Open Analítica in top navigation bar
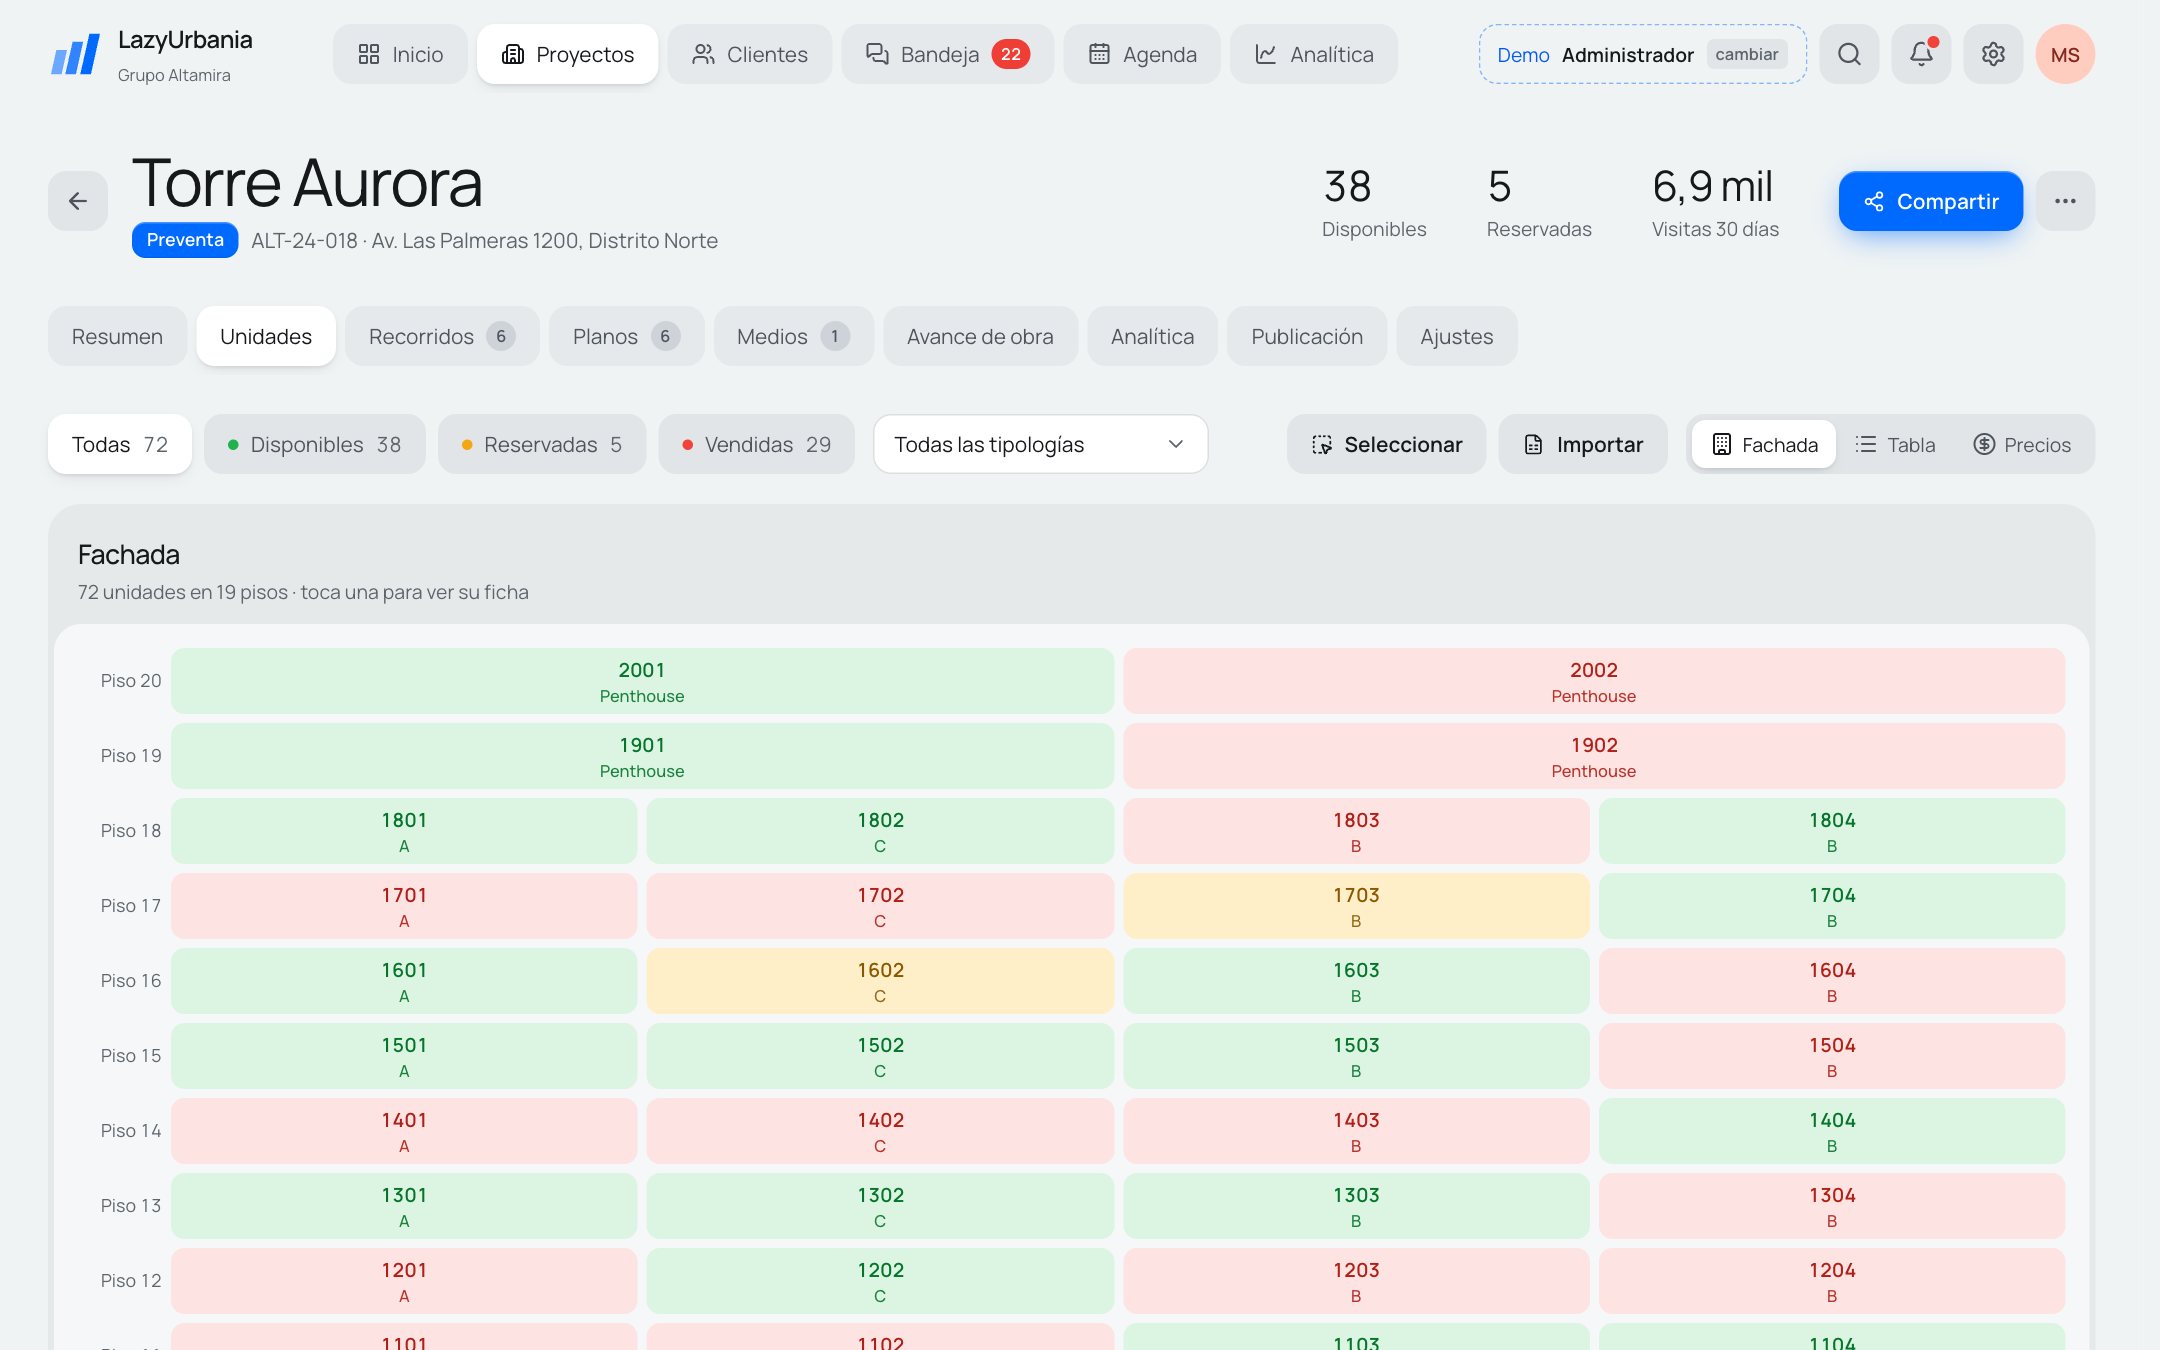2160x1350 pixels. coord(1314,54)
